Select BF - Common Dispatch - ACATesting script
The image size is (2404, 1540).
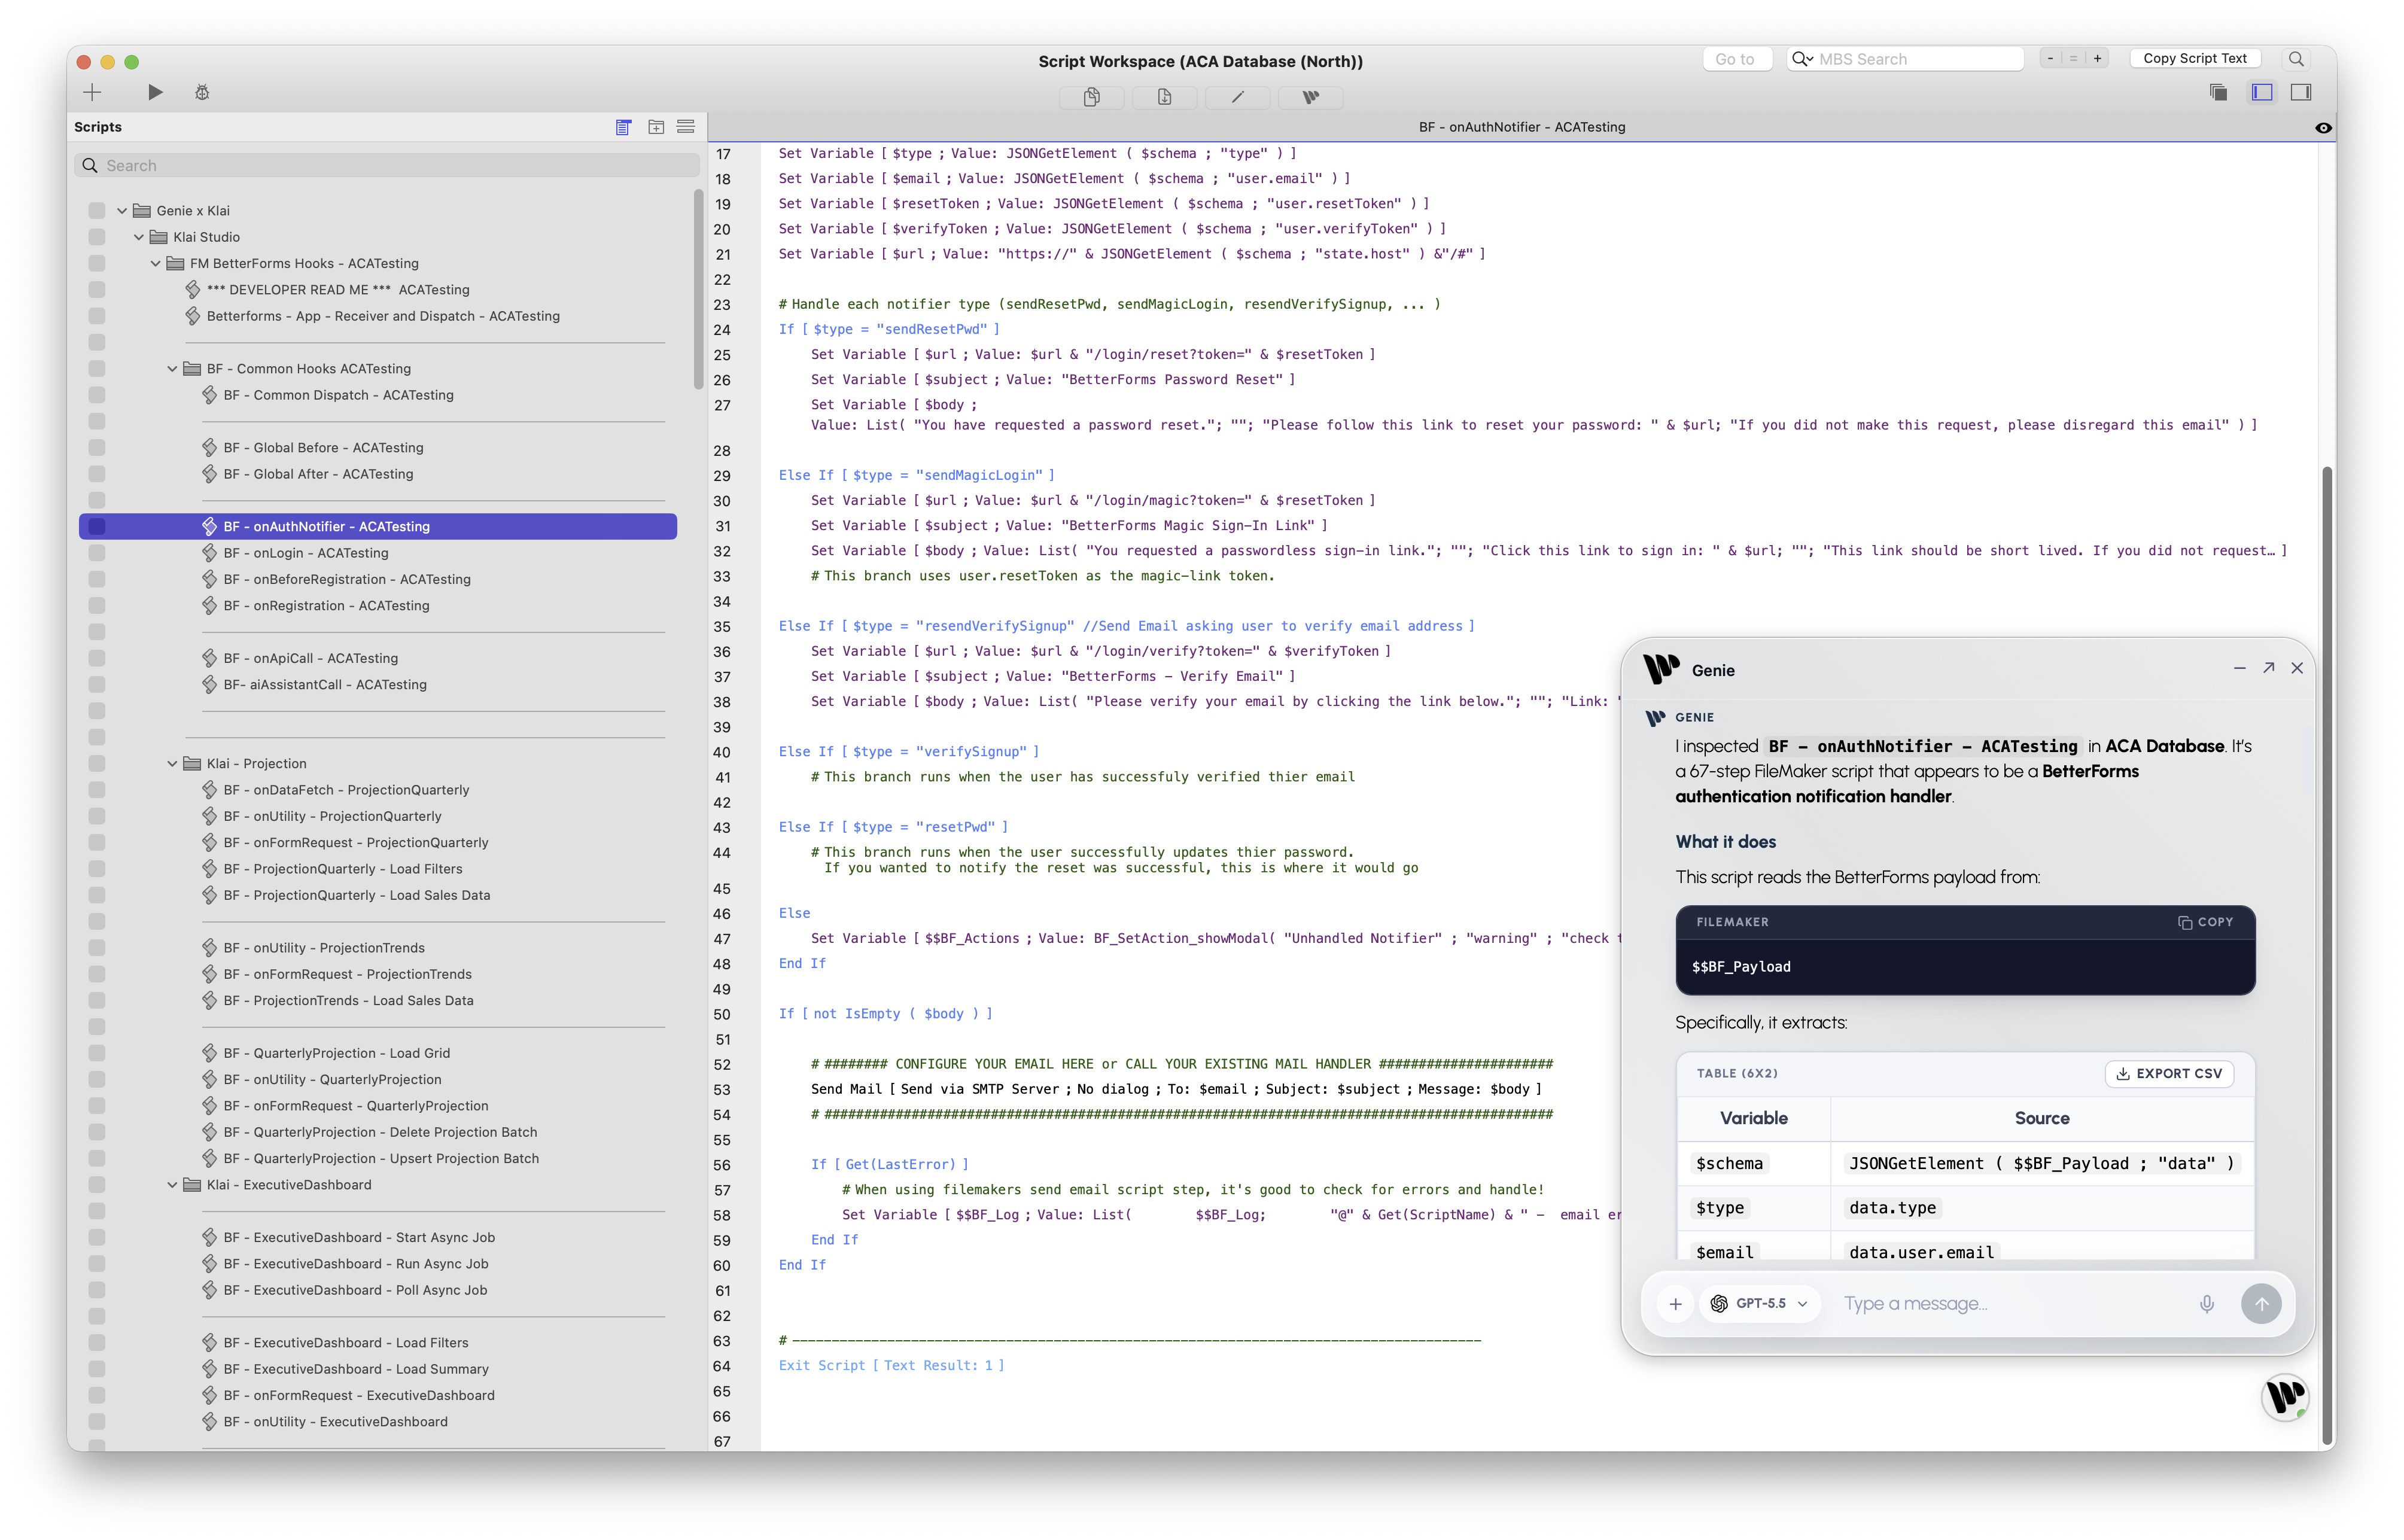pyautogui.click(x=338, y=395)
